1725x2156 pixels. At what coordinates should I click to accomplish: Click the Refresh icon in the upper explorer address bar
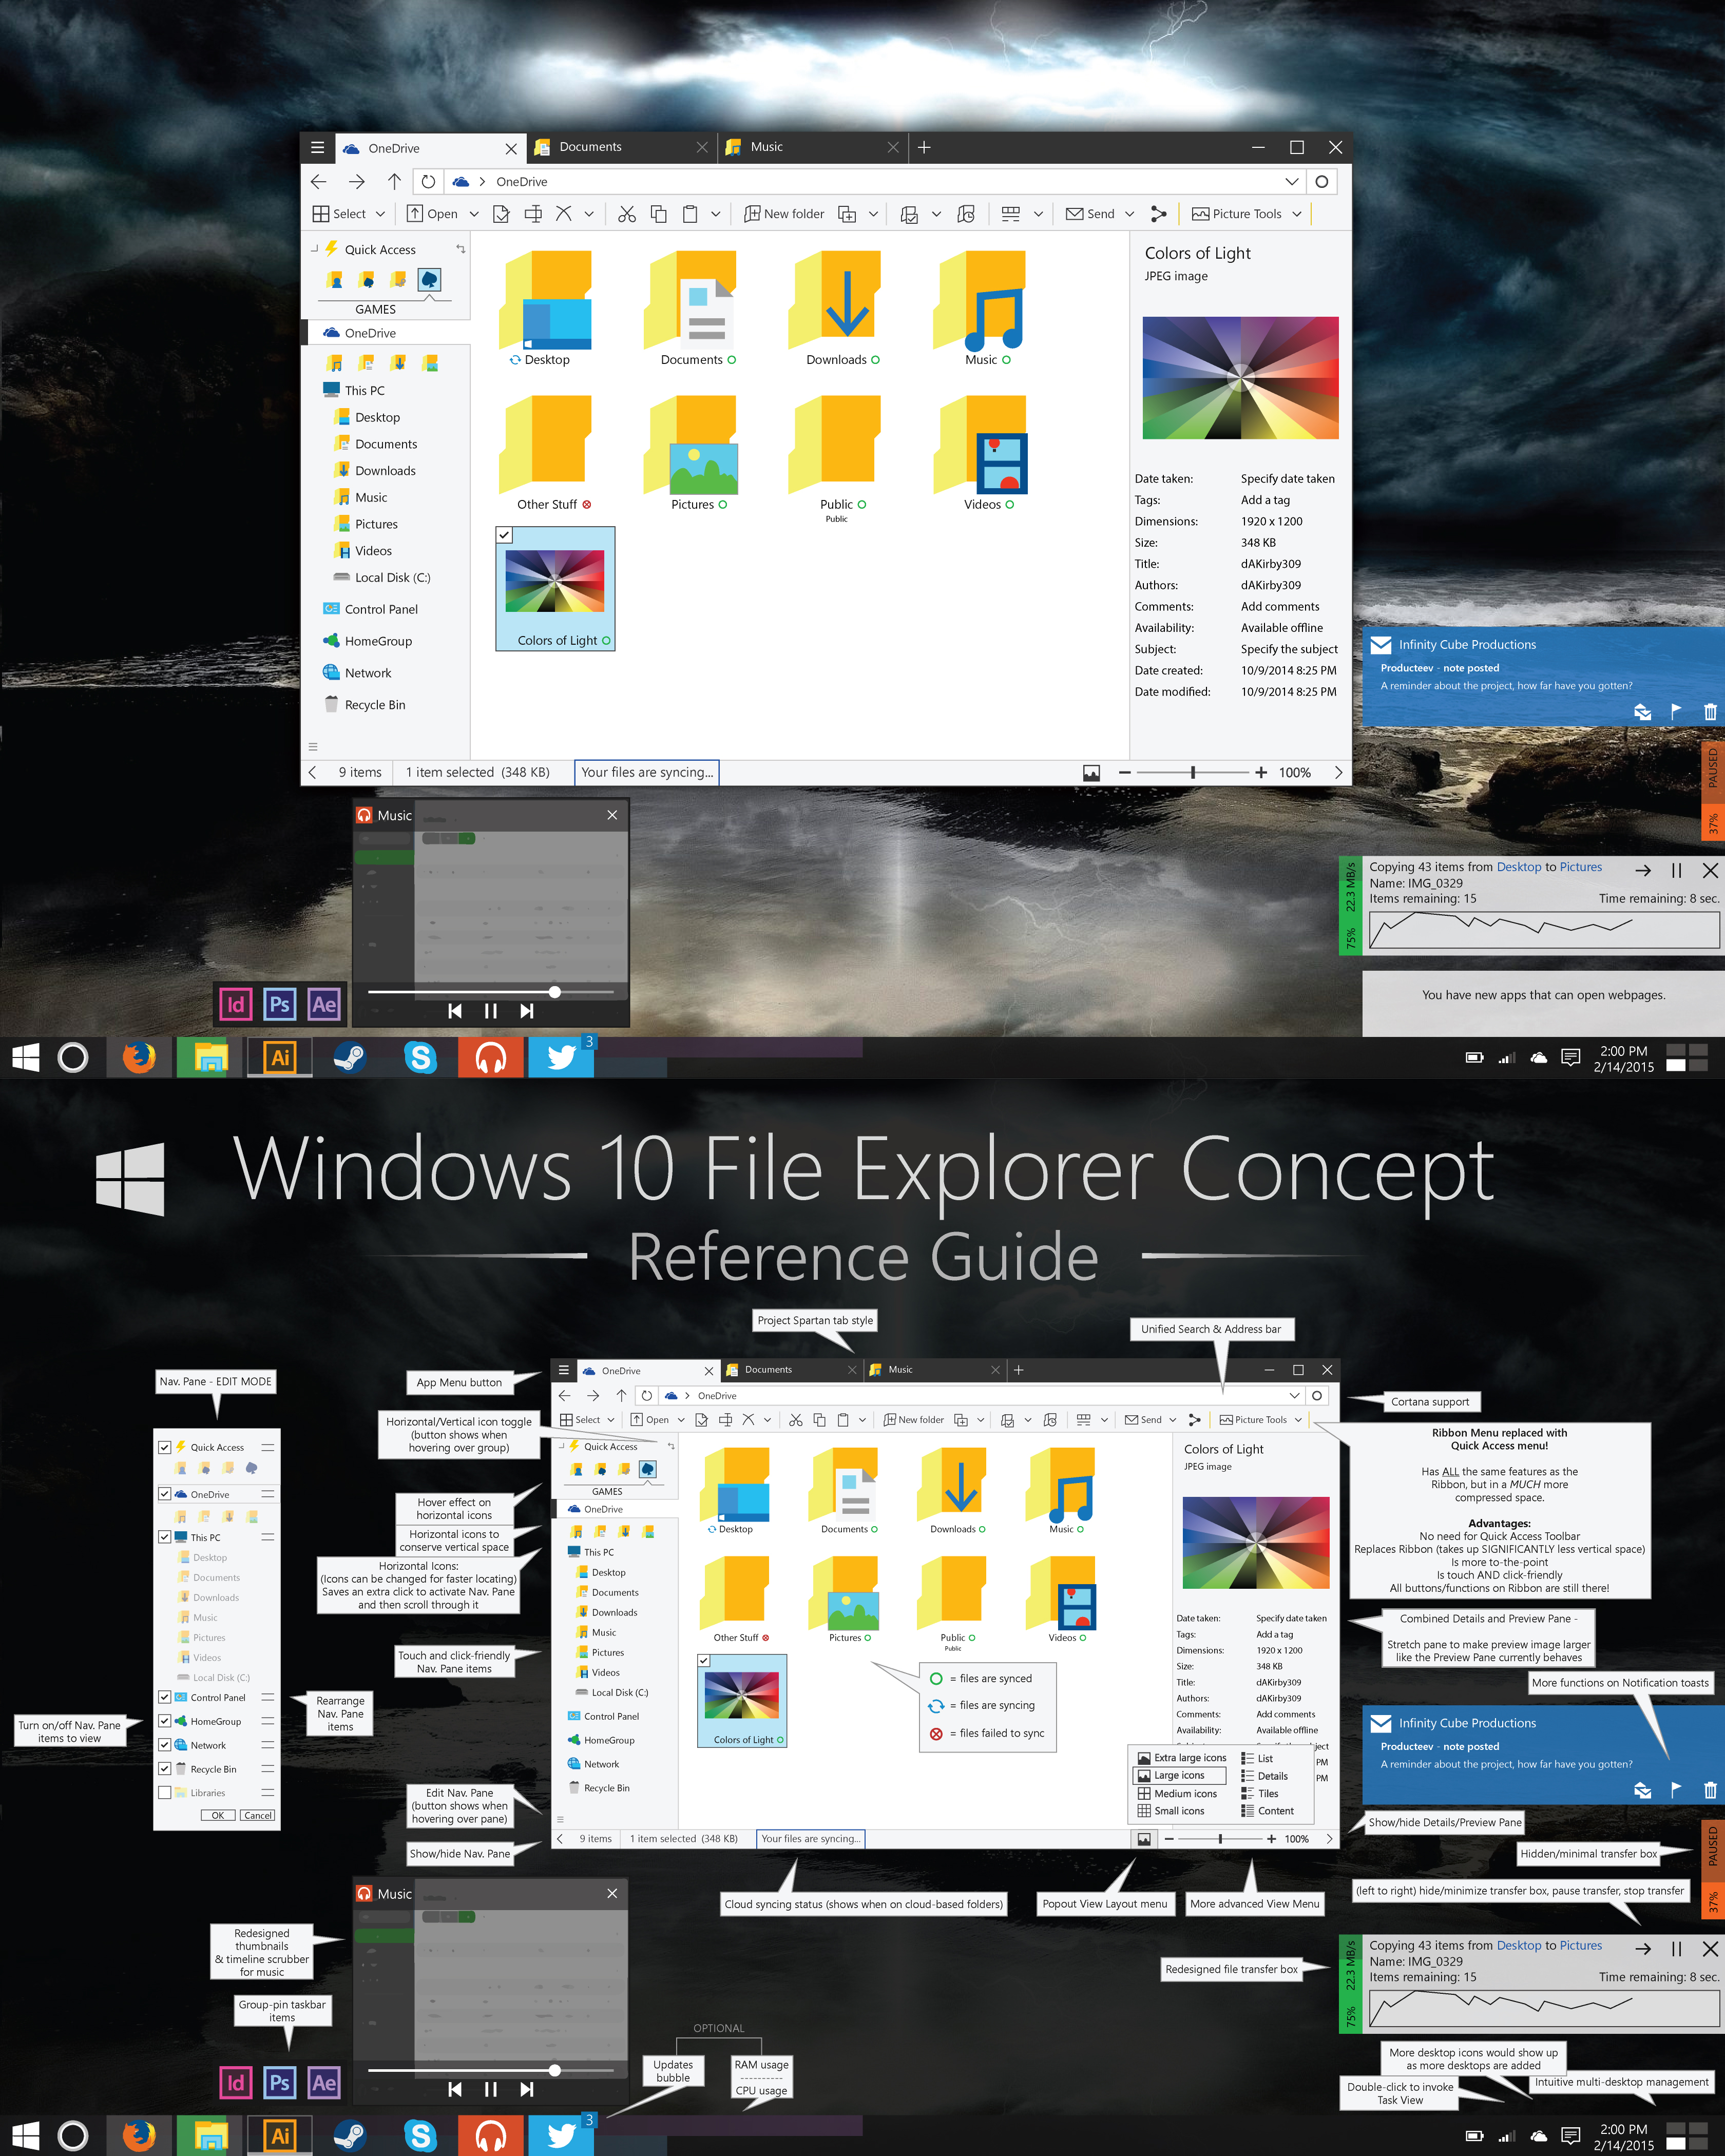(x=428, y=181)
